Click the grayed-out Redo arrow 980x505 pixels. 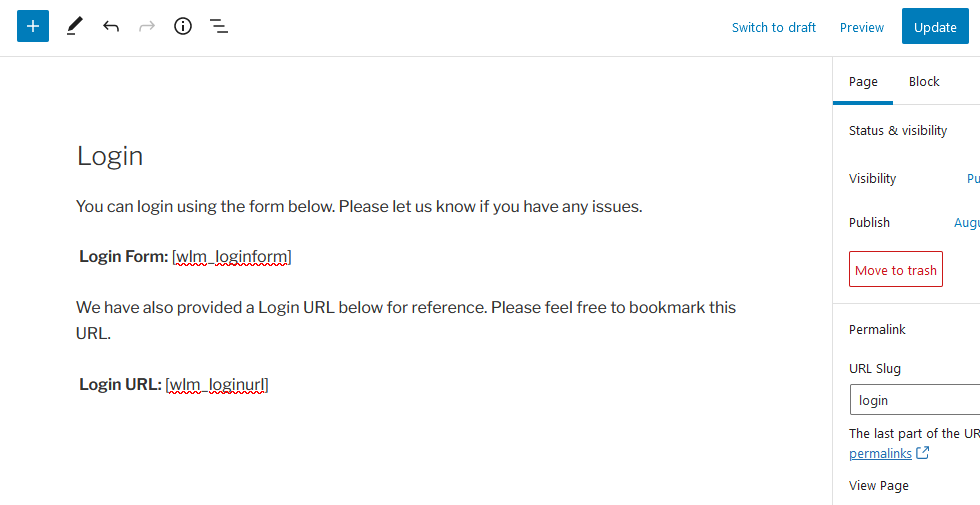click(147, 26)
